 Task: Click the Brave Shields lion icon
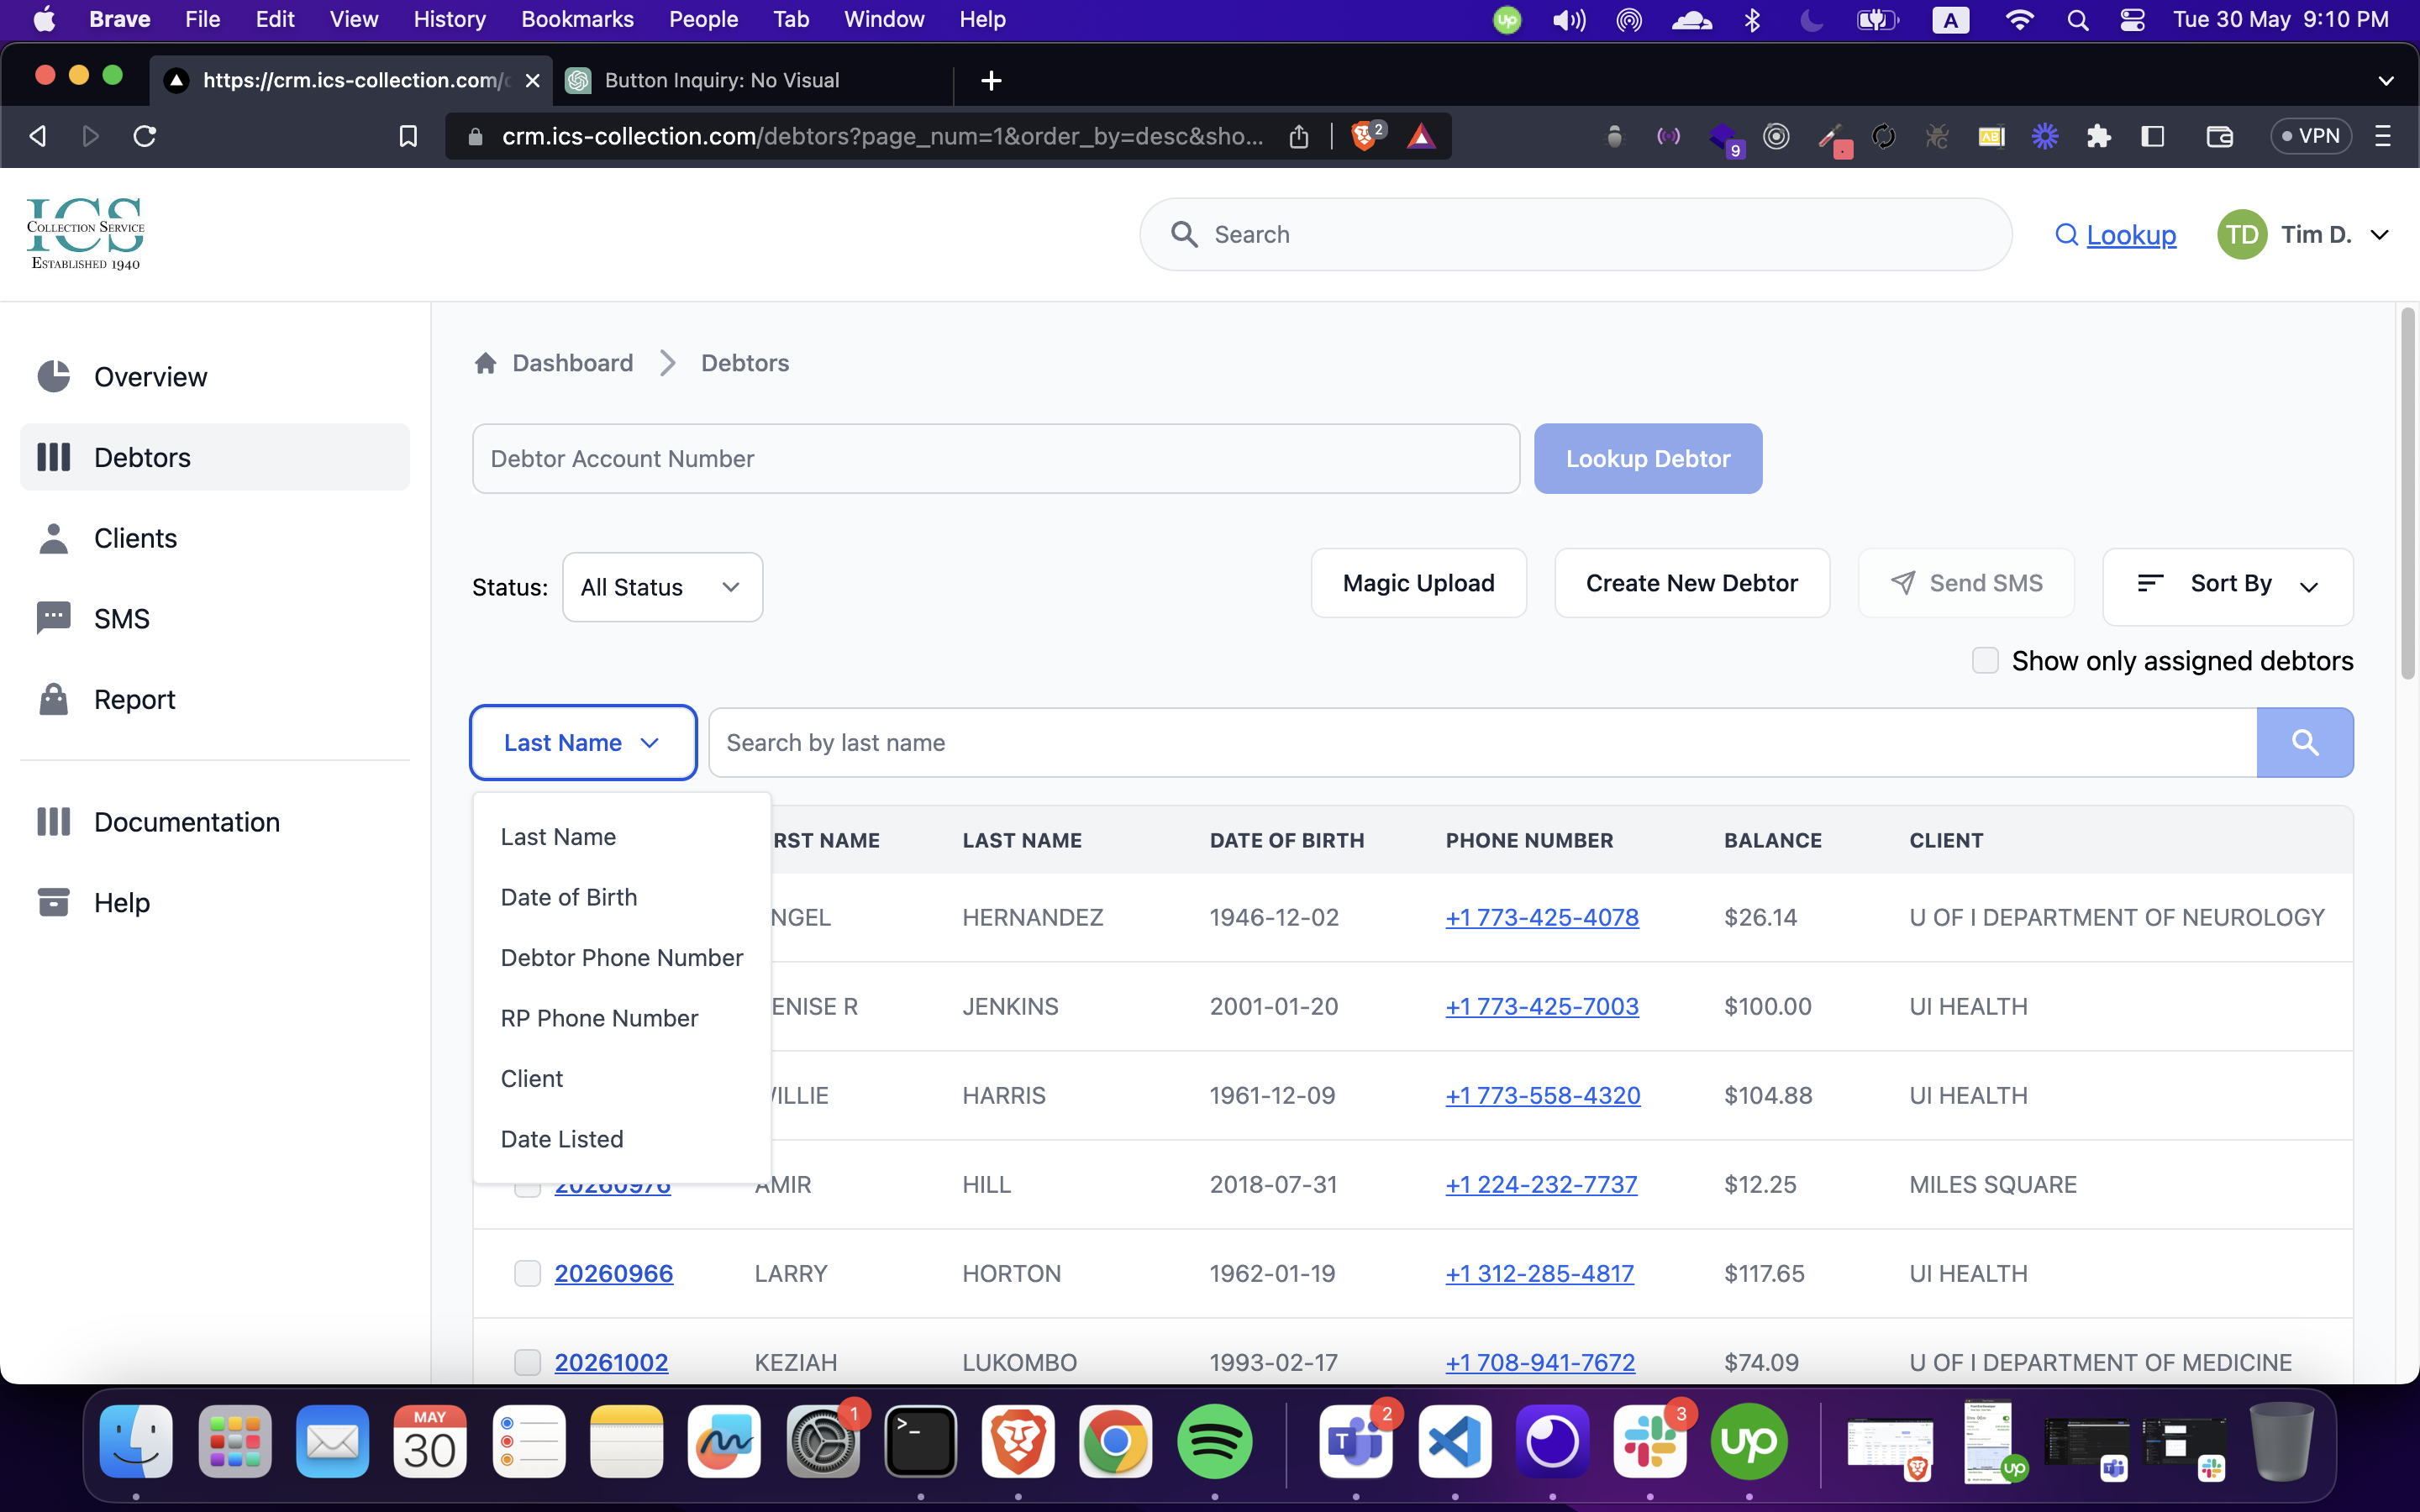tap(1364, 136)
